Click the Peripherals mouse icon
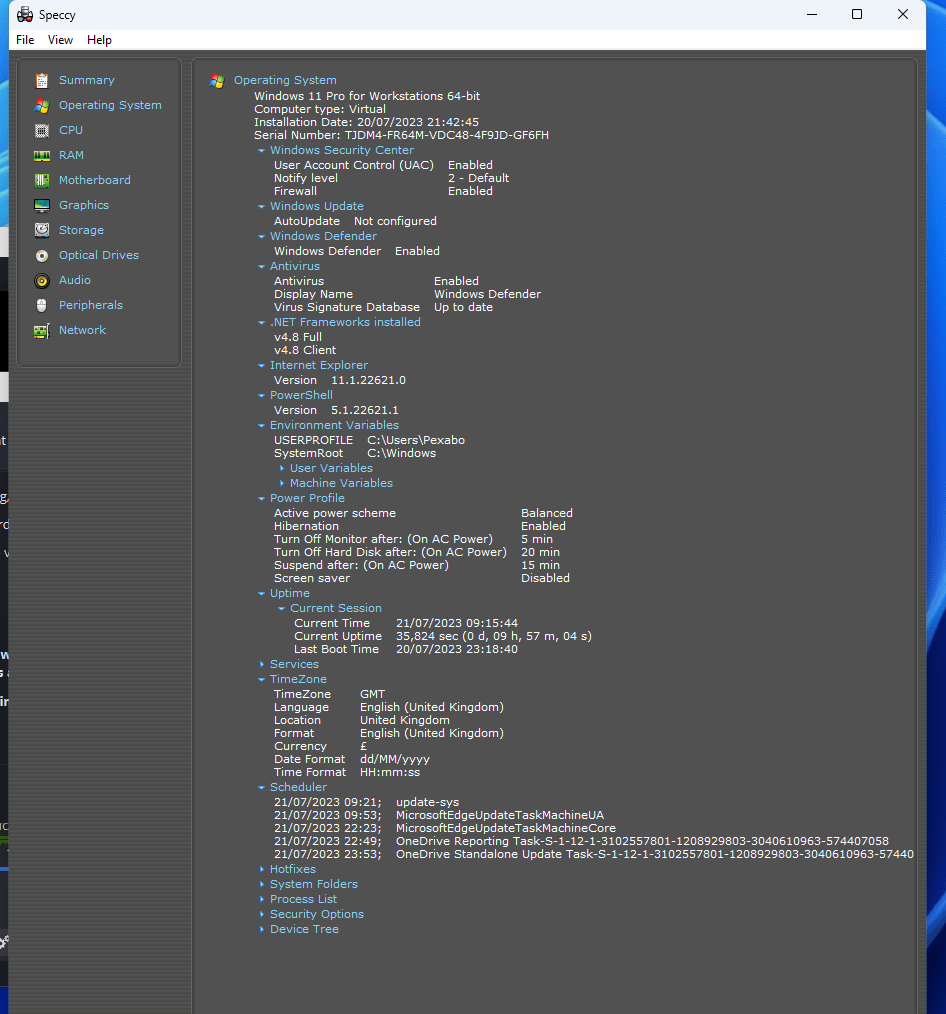This screenshot has height=1014, width=946. [42, 305]
